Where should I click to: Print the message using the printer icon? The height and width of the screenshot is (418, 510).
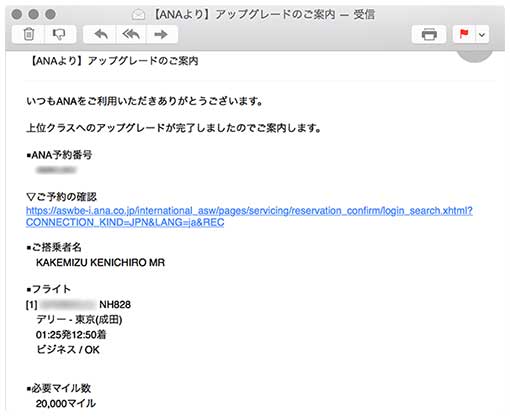coord(429,34)
